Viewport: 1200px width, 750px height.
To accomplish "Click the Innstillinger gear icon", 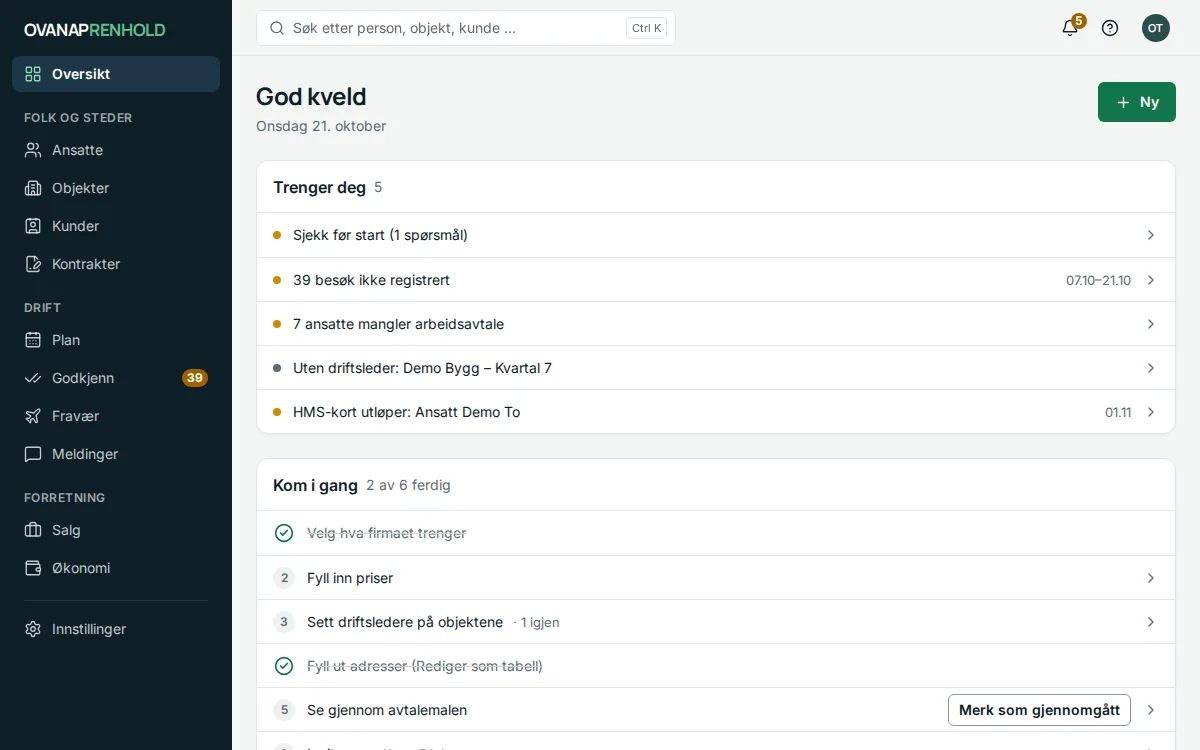I will (33, 629).
